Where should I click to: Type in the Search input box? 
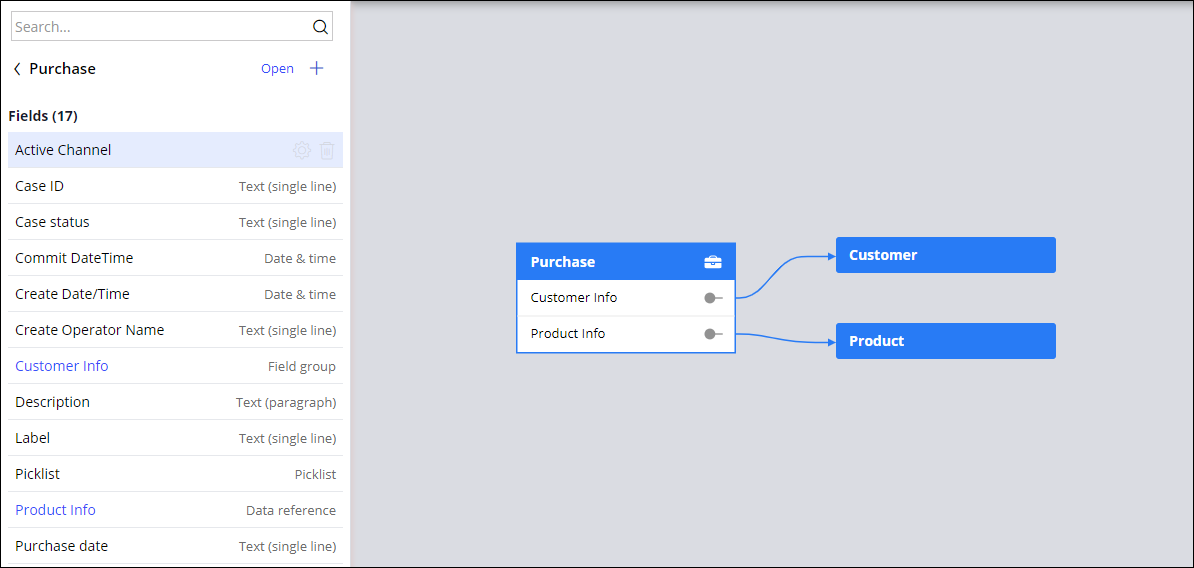point(160,27)
